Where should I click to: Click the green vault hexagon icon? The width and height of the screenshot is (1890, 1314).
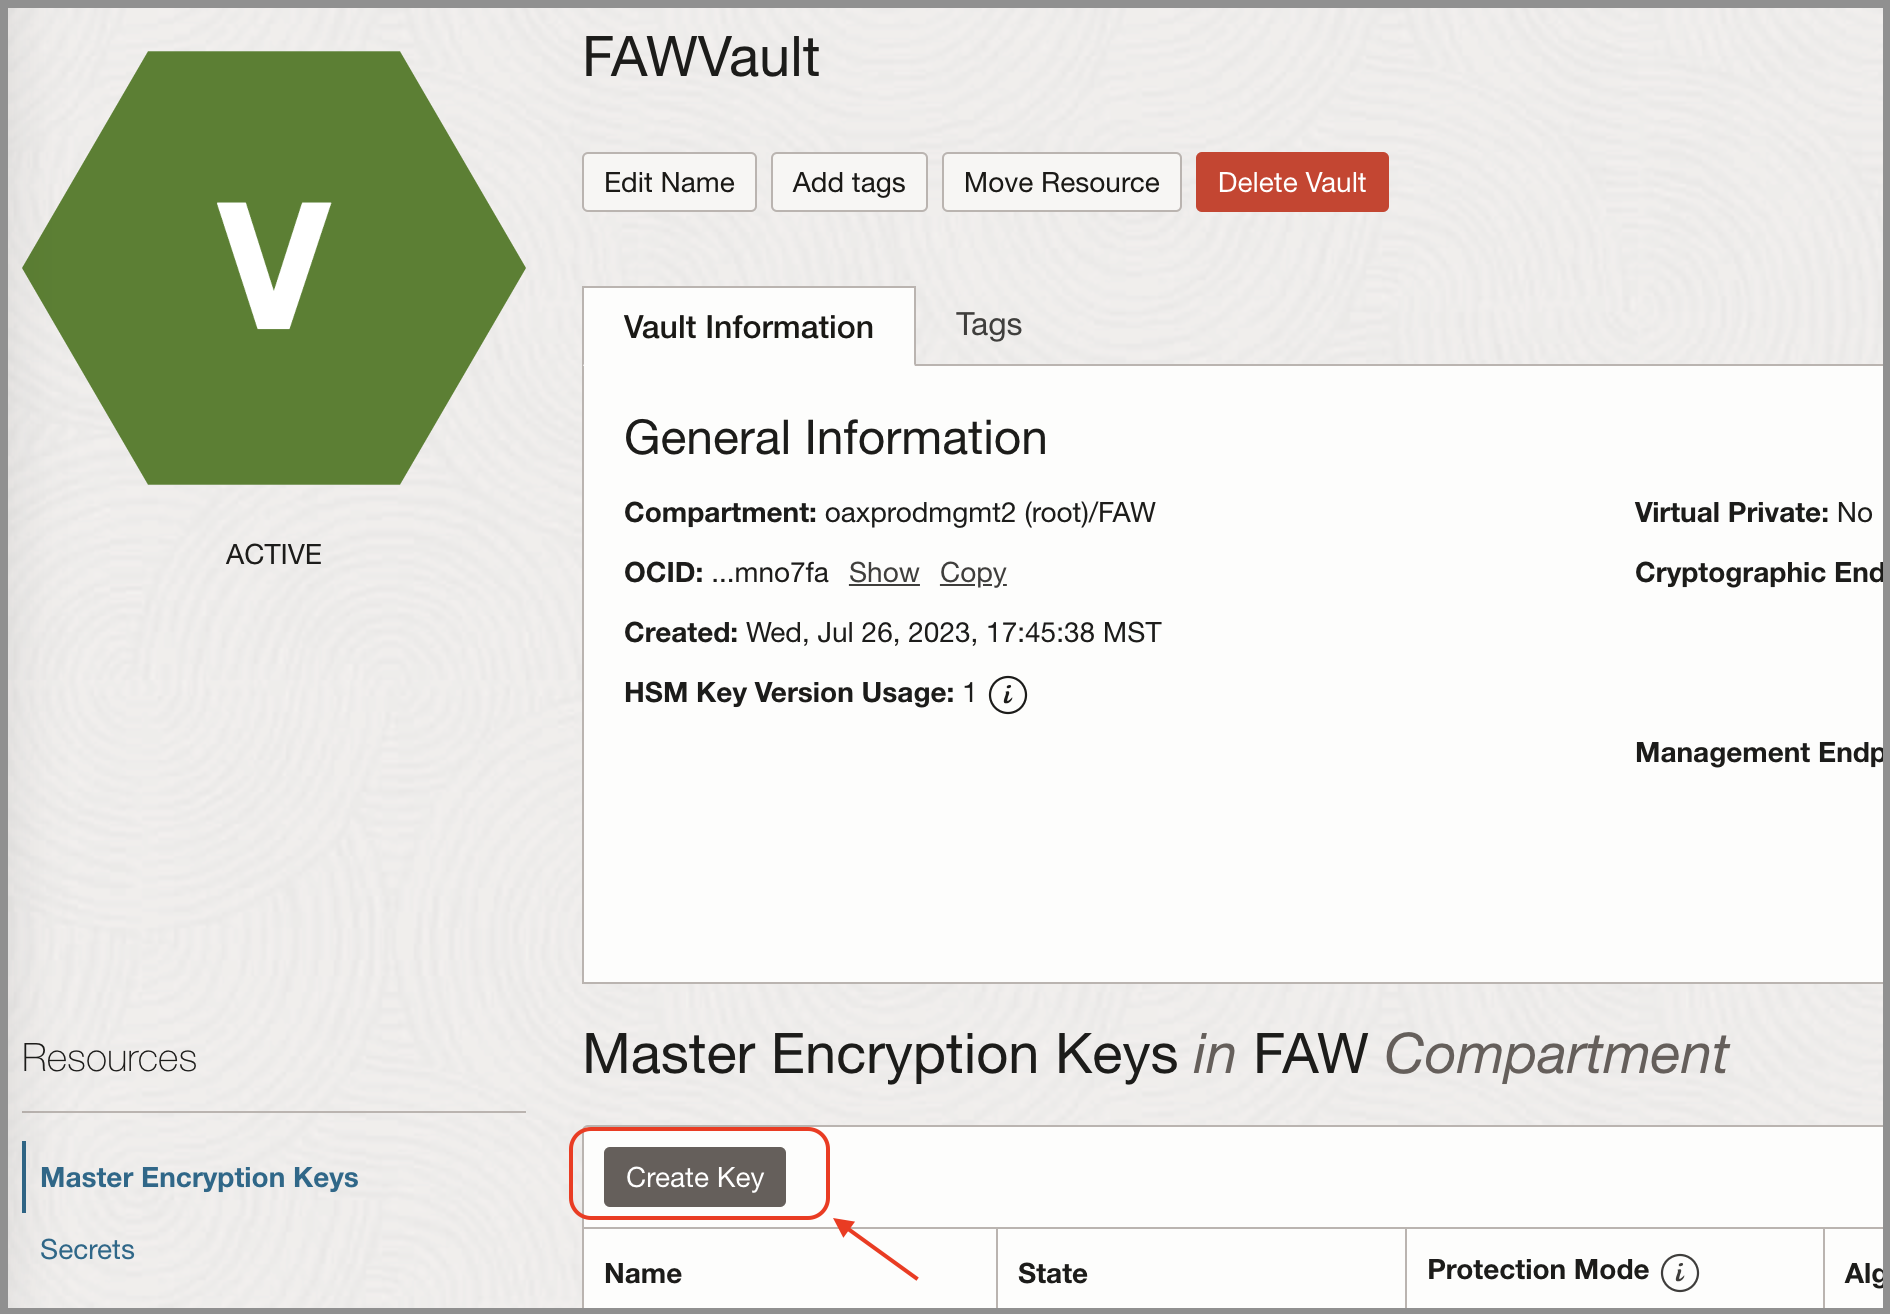[273, 267]
